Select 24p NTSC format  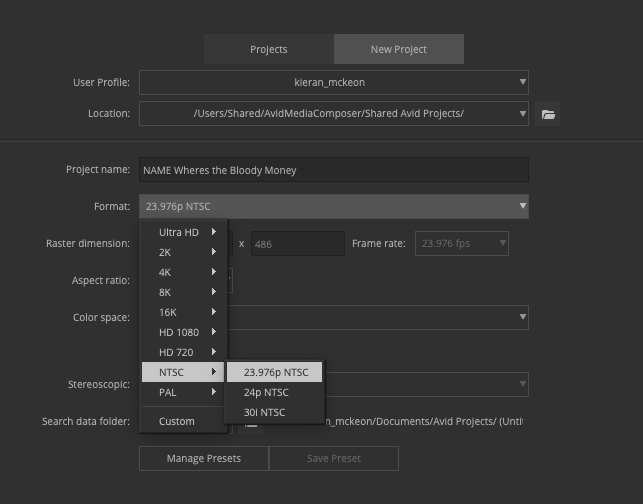(x=274, y=392)
